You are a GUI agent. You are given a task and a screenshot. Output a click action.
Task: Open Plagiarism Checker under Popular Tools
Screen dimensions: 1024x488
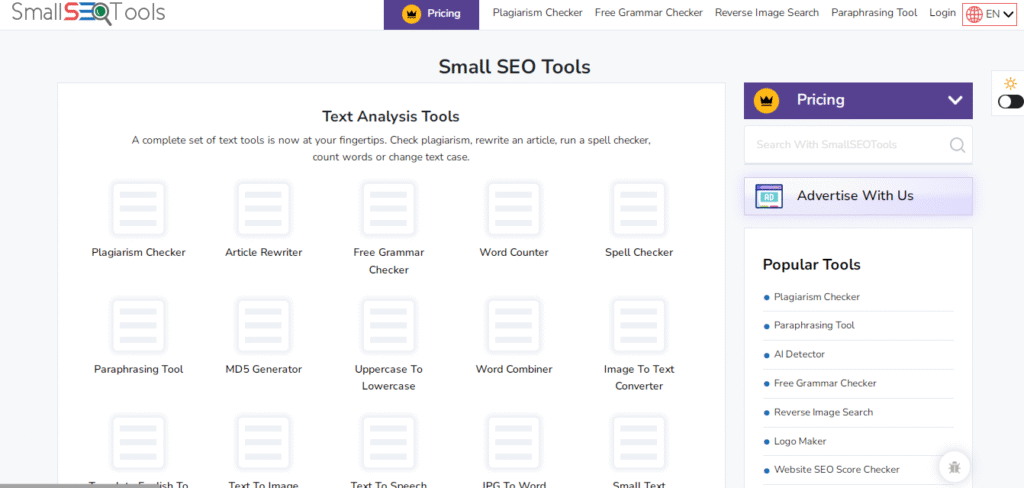pyautogui.click(x=817, y=297)
